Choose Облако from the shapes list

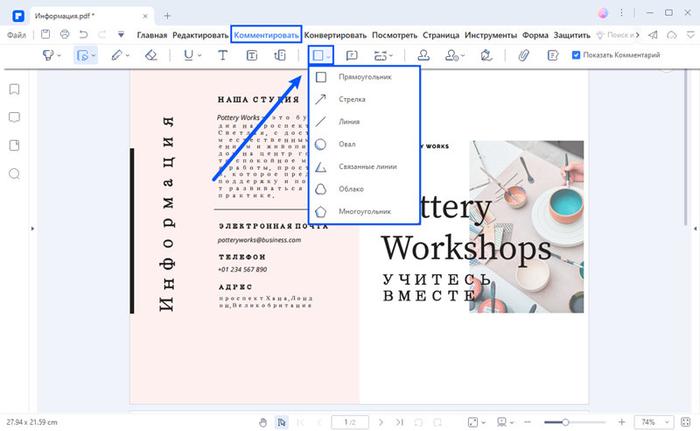pyautogui.click(x=351, y=189)
